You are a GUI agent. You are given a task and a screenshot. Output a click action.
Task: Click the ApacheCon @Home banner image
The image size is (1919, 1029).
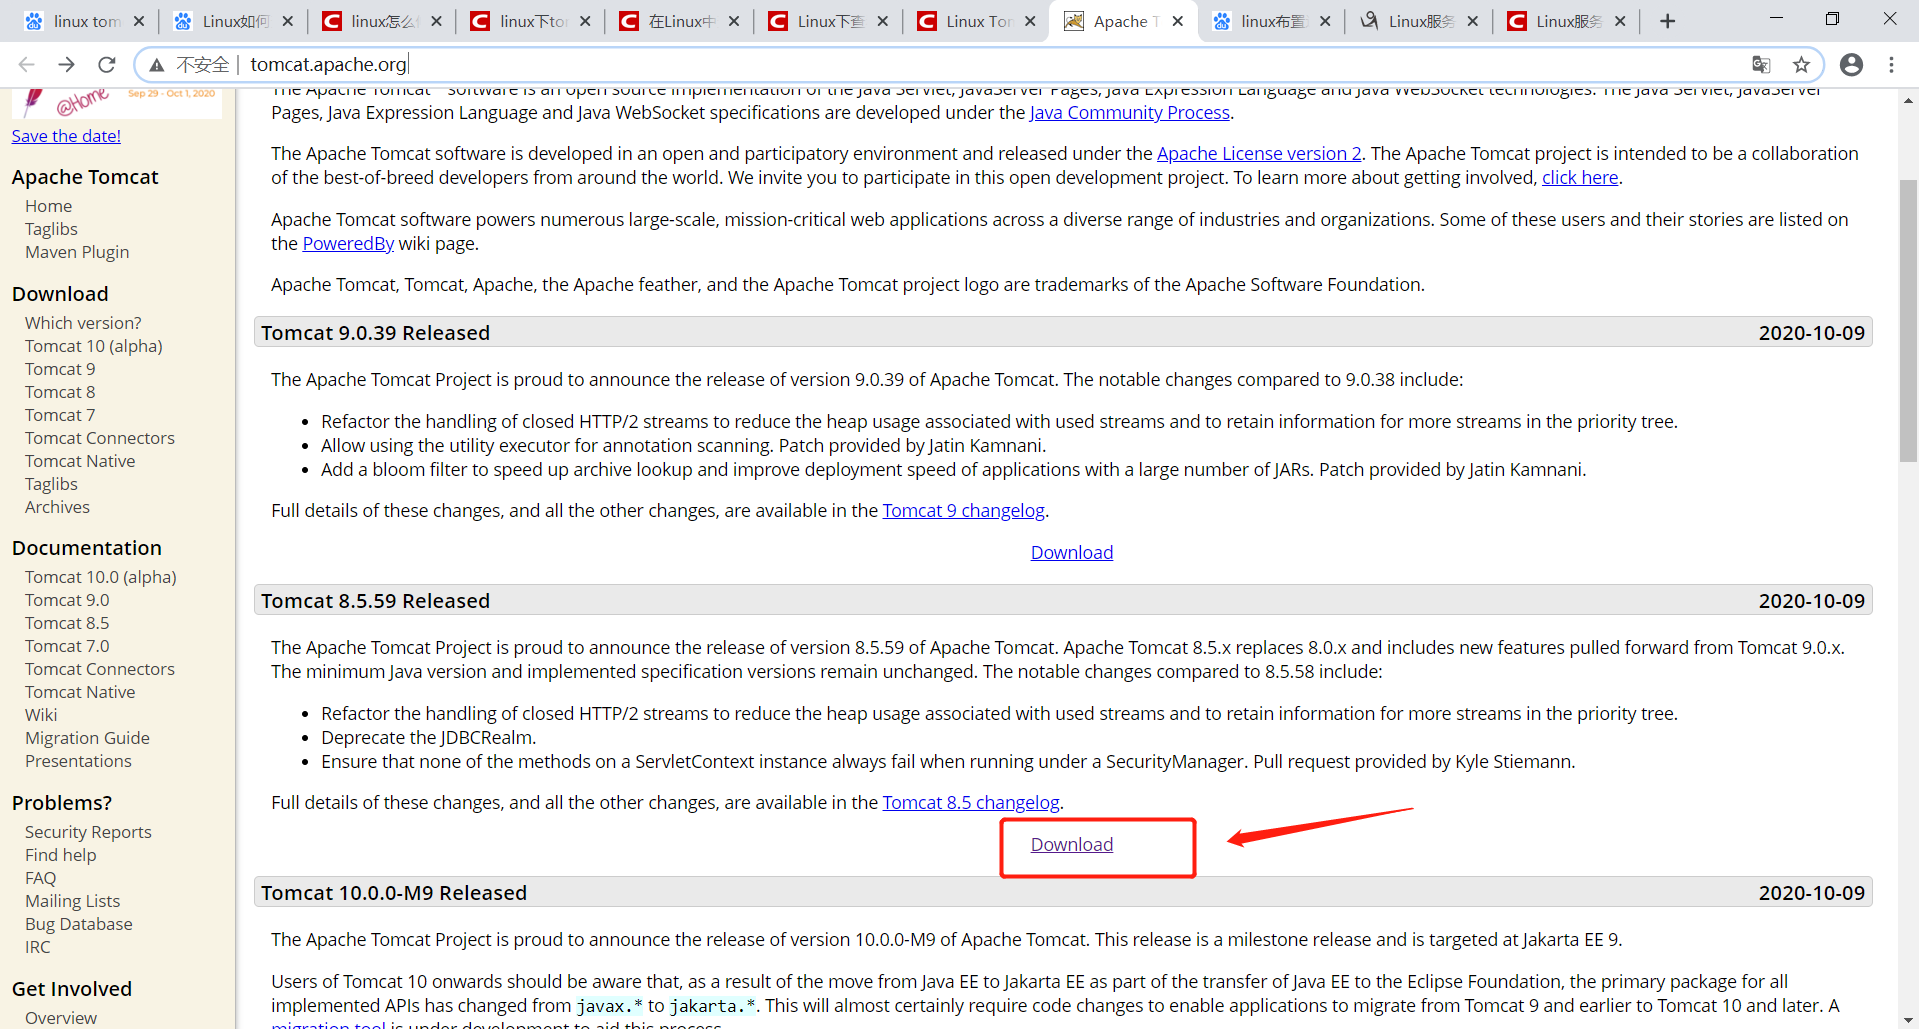[117, 102]
